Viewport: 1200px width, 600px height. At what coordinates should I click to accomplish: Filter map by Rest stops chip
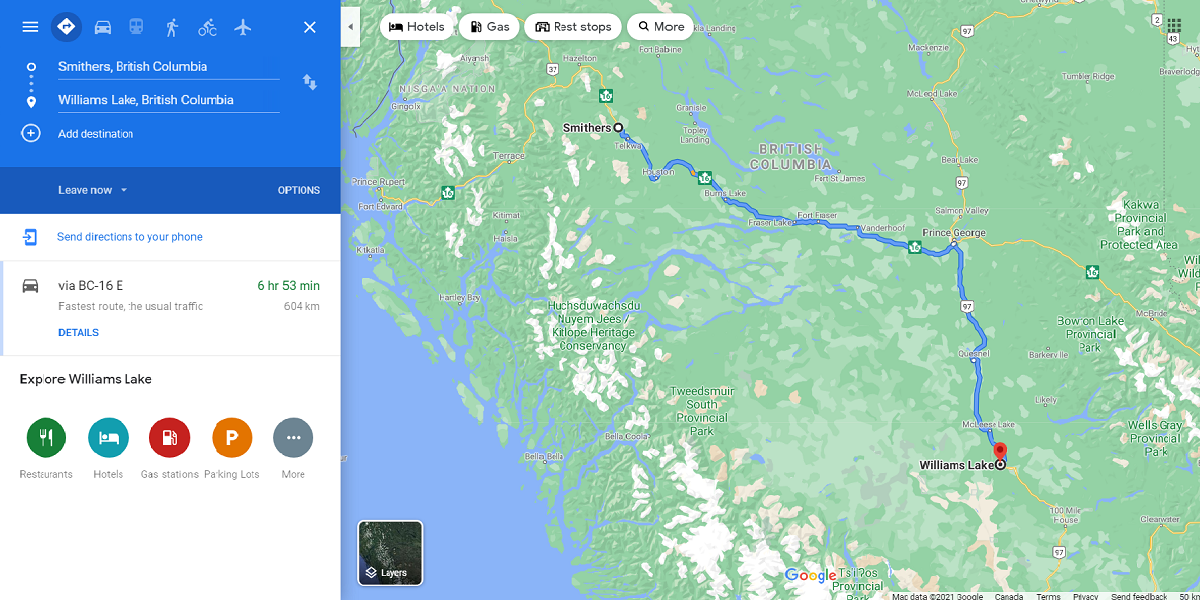[573, 27]
